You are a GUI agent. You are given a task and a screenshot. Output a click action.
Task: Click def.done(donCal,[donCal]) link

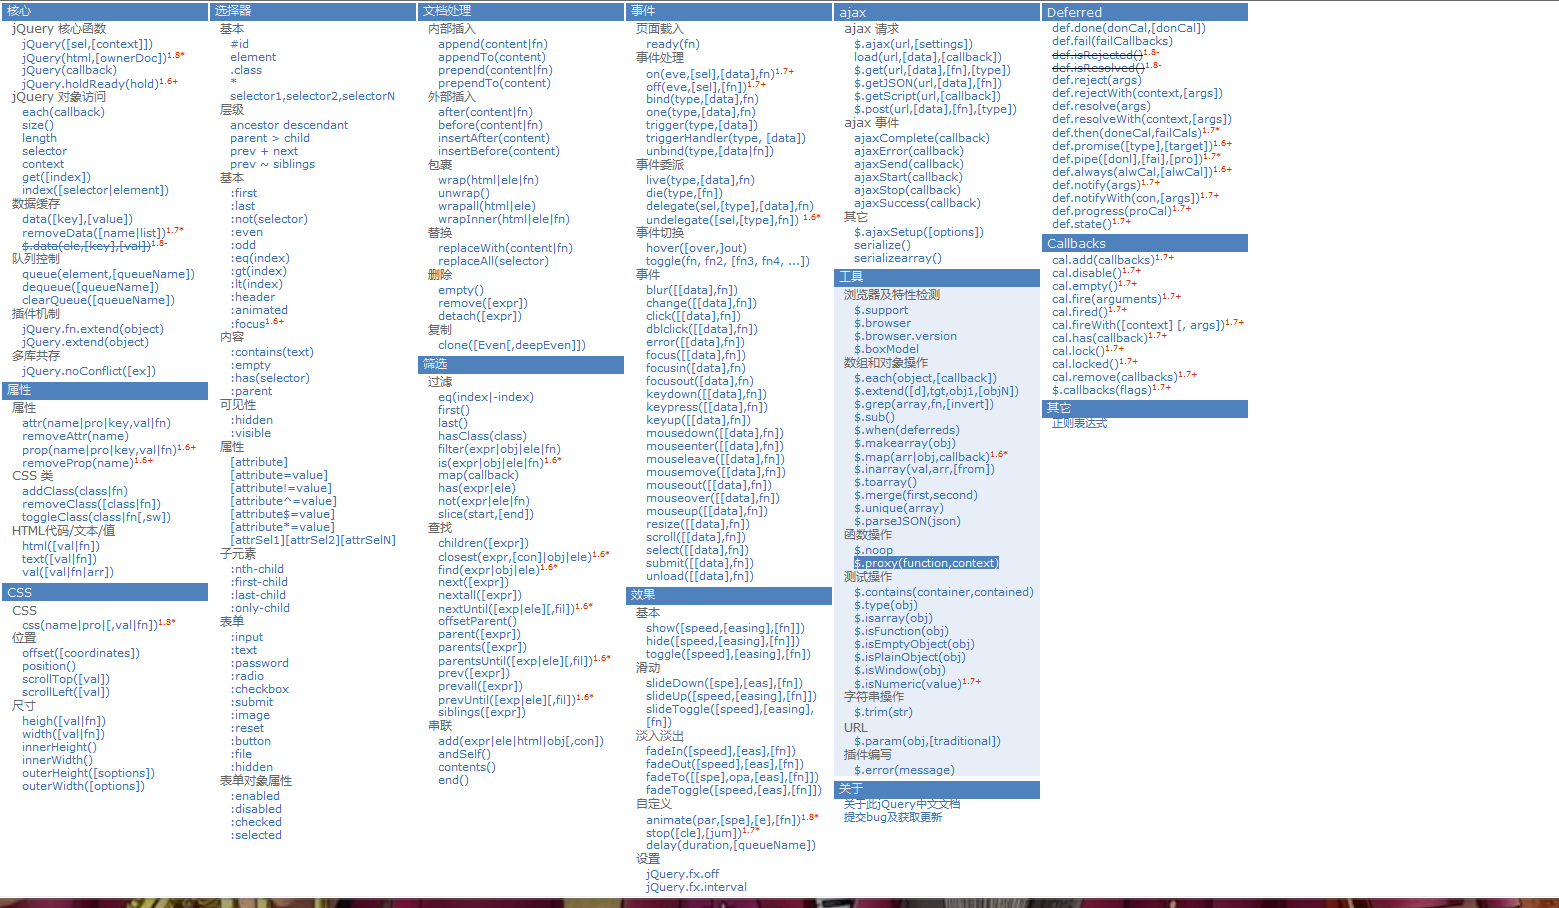pyautogui.click(x=1129, y=28)
